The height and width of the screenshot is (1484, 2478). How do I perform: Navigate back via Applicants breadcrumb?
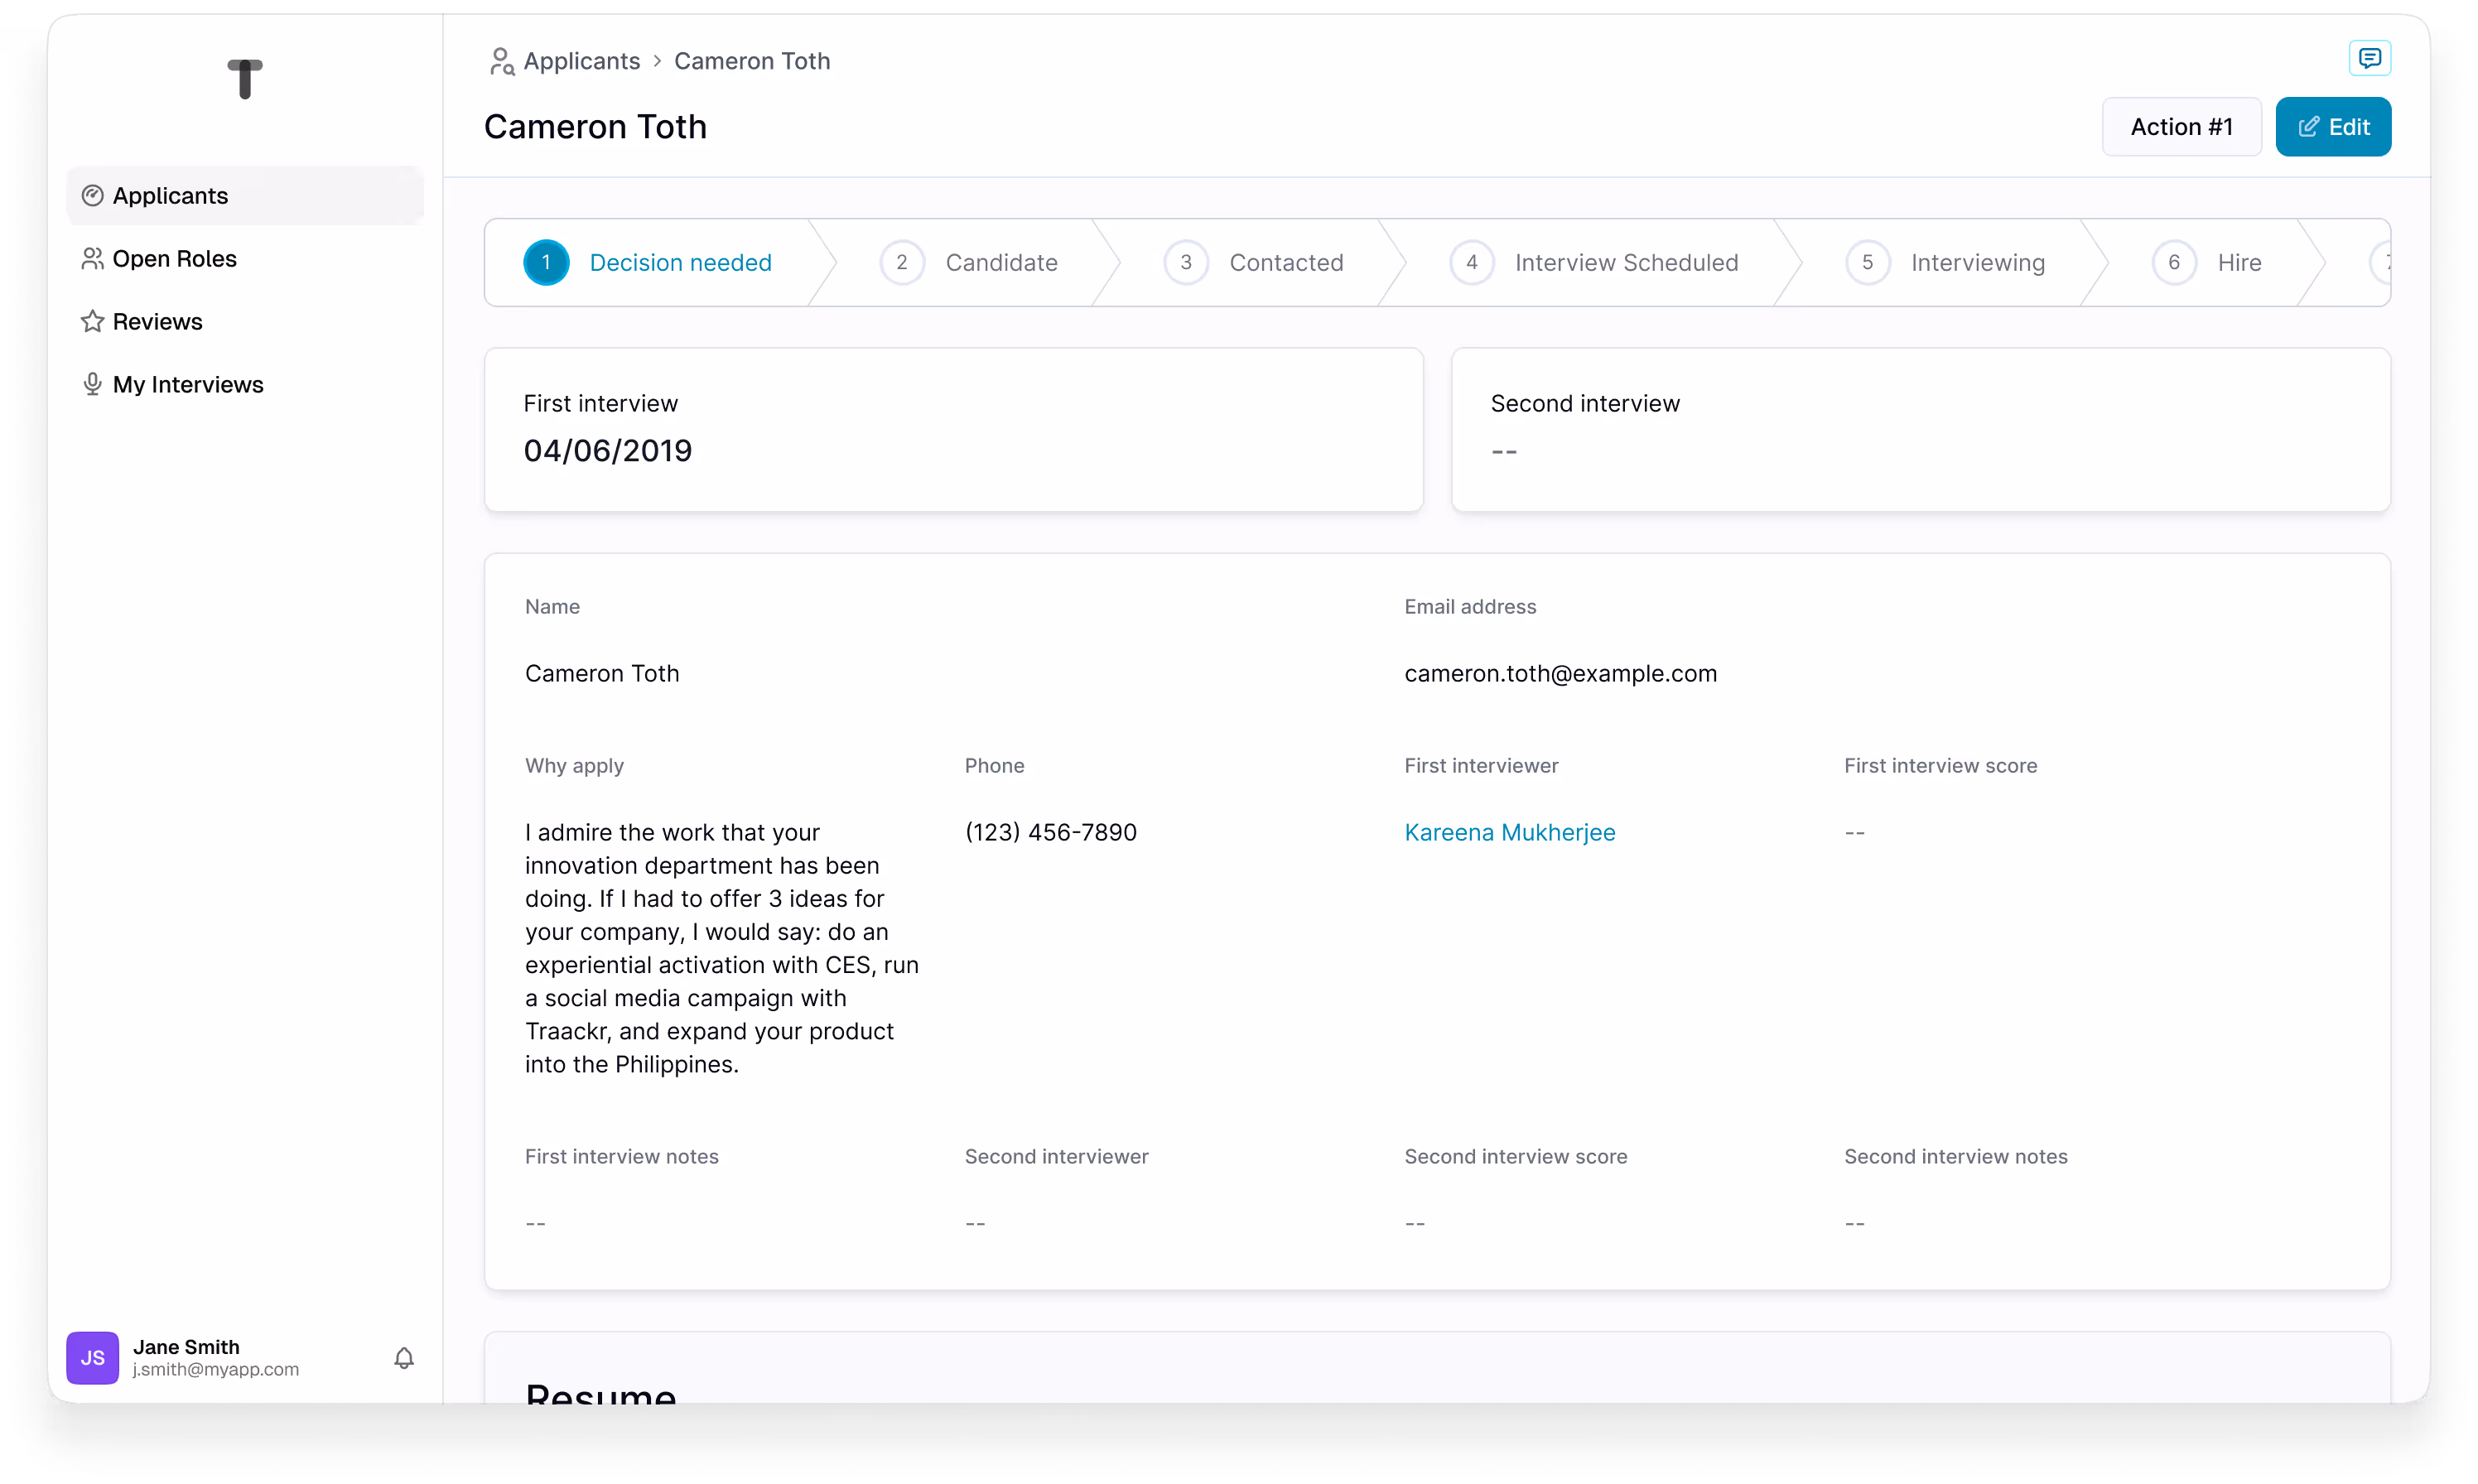coord(581,61)
